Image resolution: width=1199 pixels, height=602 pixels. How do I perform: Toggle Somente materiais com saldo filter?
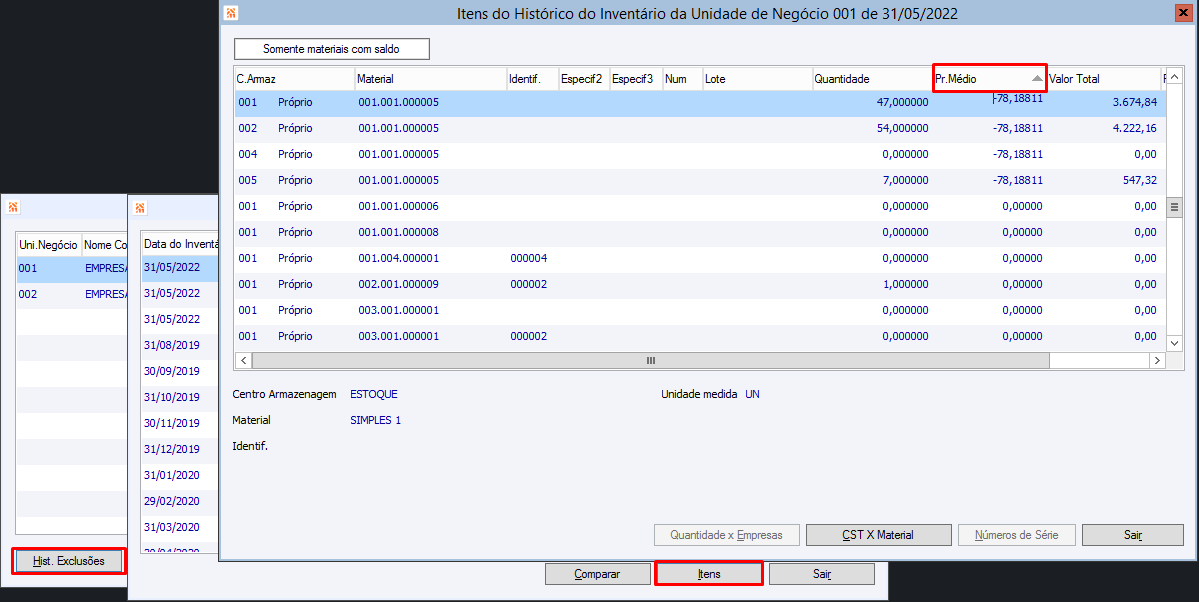pos(332,49)
